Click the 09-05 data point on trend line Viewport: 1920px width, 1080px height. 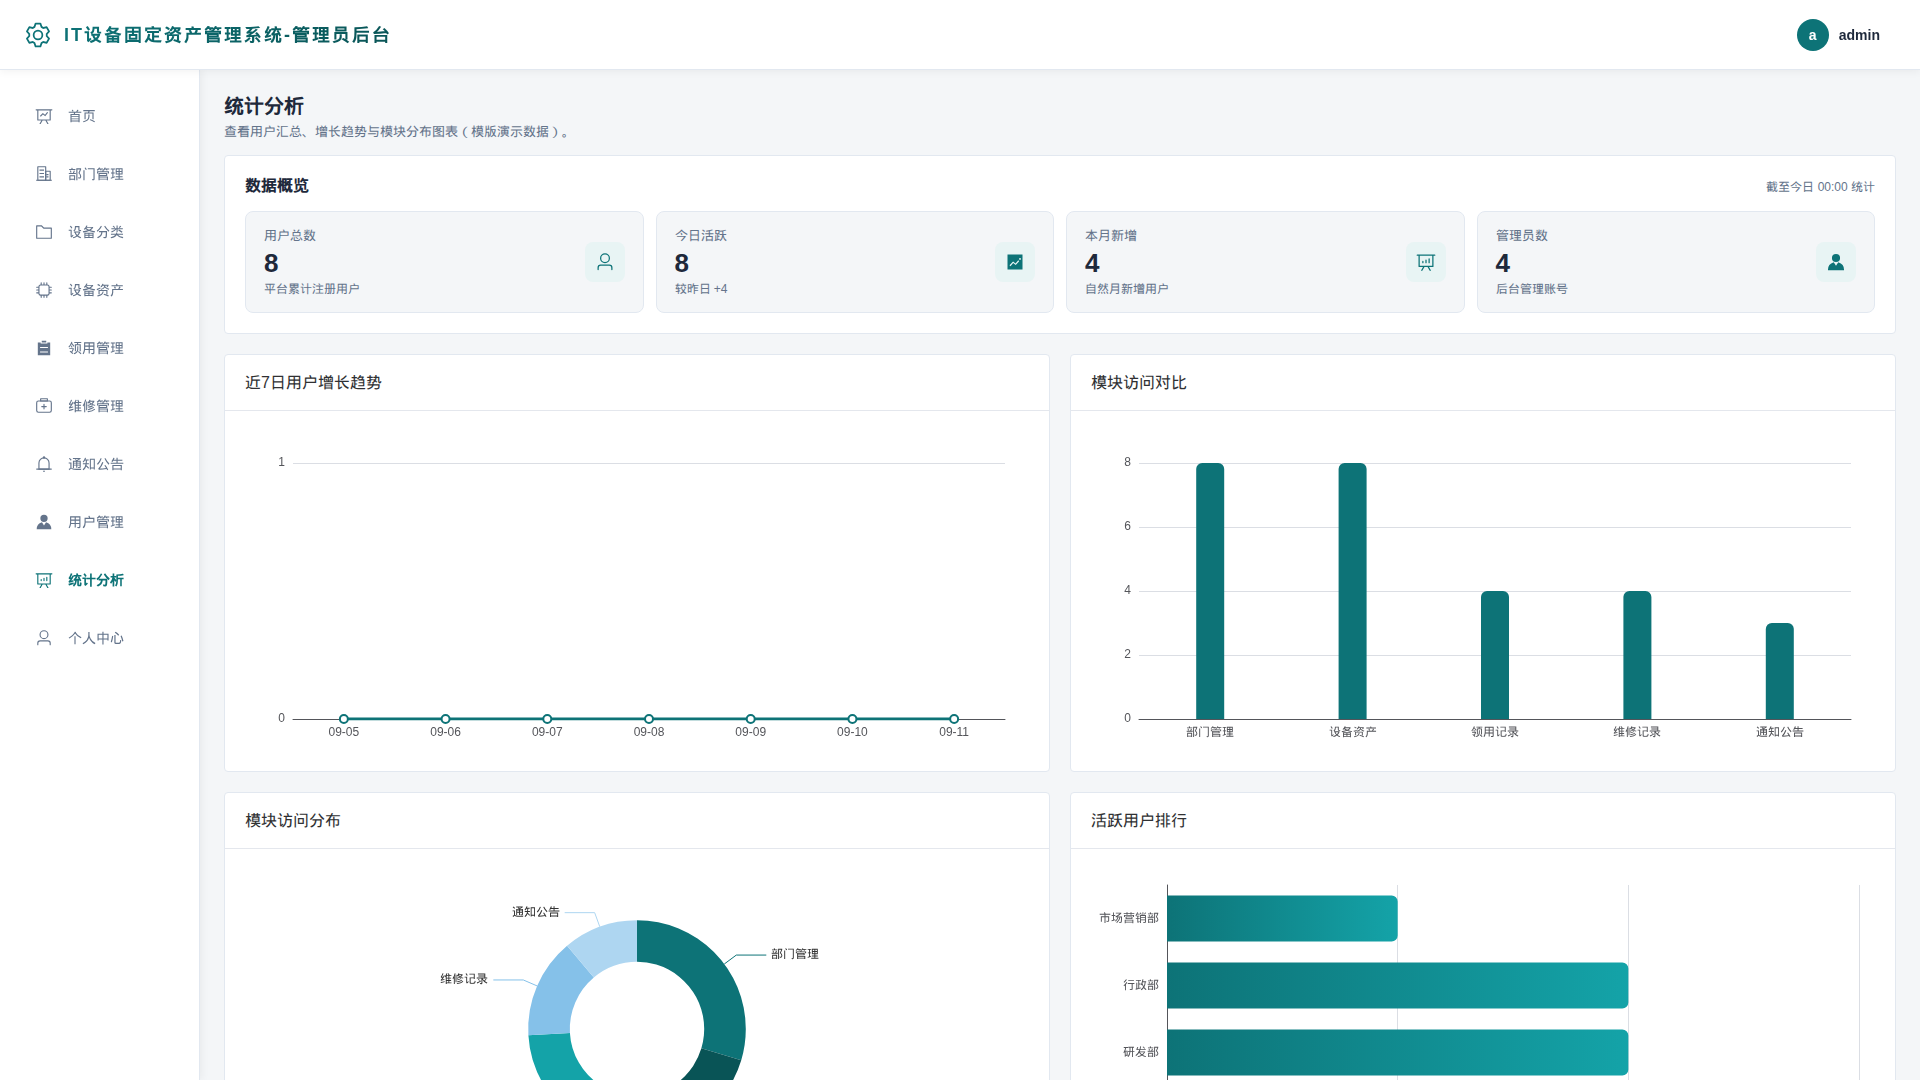coord(344,719)
